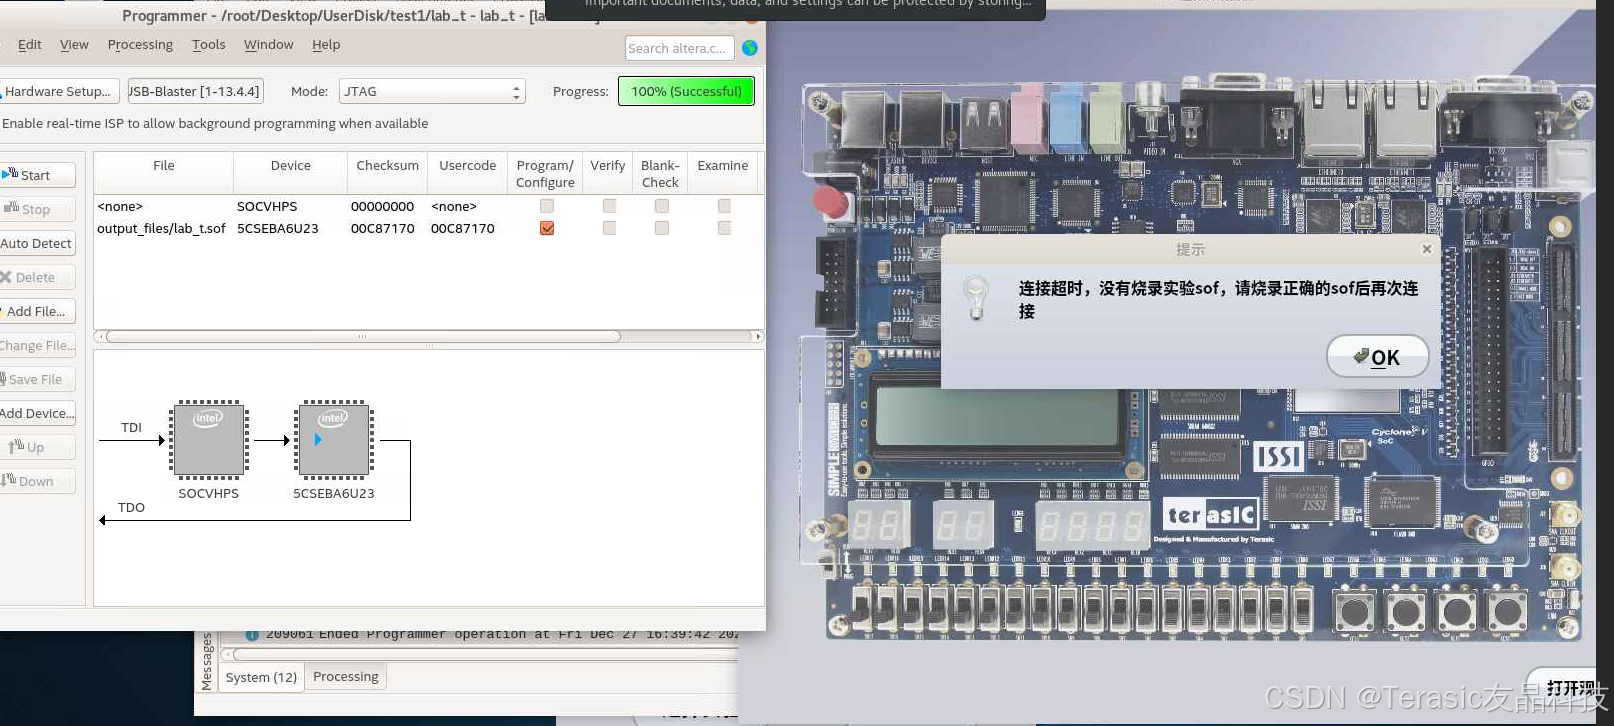1614x726 pixels.
Task: Select the <none> file cell
Action: pyautogui.click(x=120, y=206)
